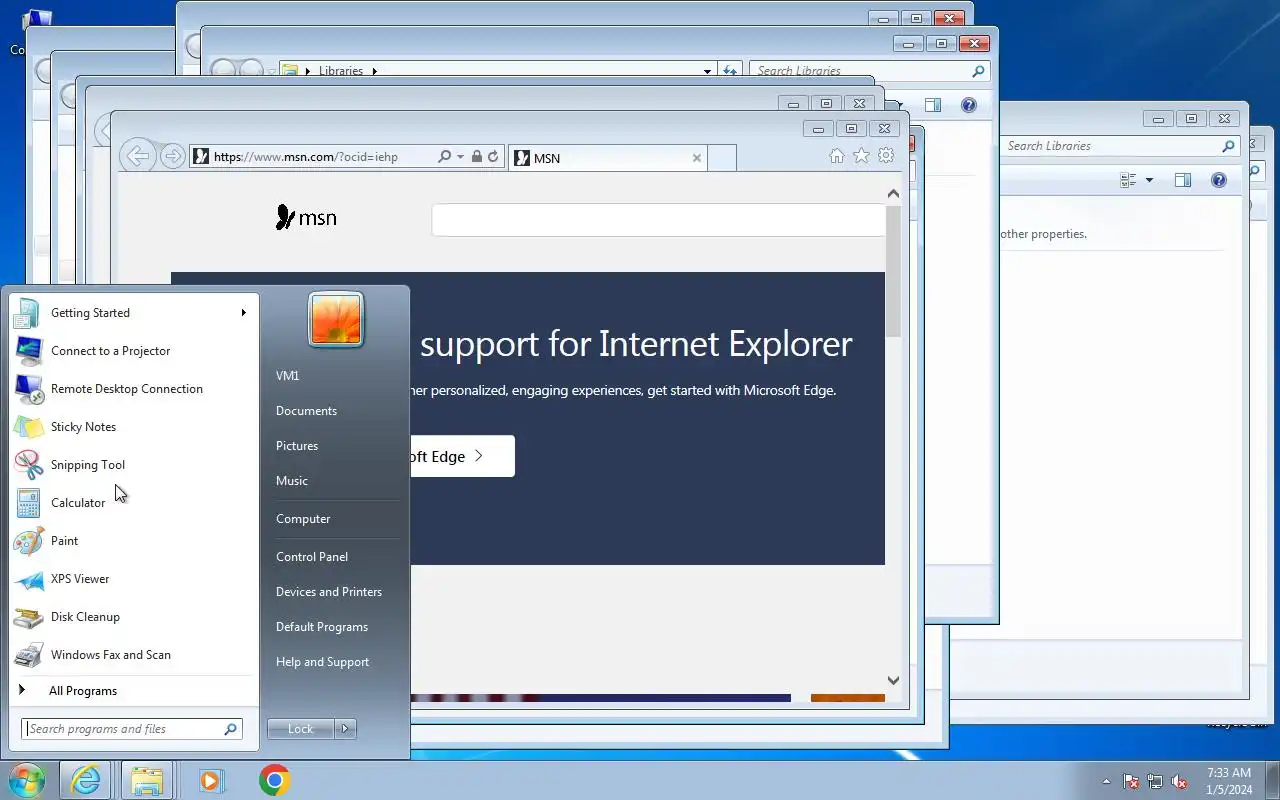Open help in right Libraries window

[1219, 180]
